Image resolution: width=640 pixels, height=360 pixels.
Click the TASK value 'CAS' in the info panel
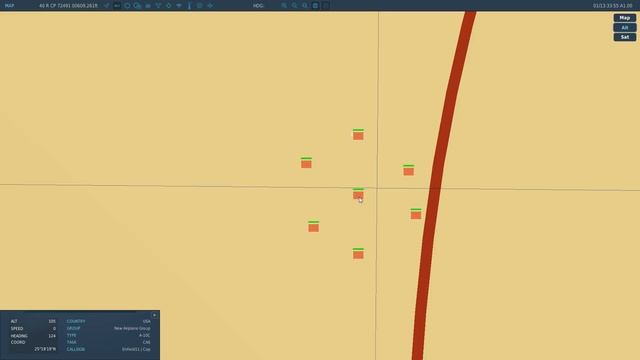(147, 342)
